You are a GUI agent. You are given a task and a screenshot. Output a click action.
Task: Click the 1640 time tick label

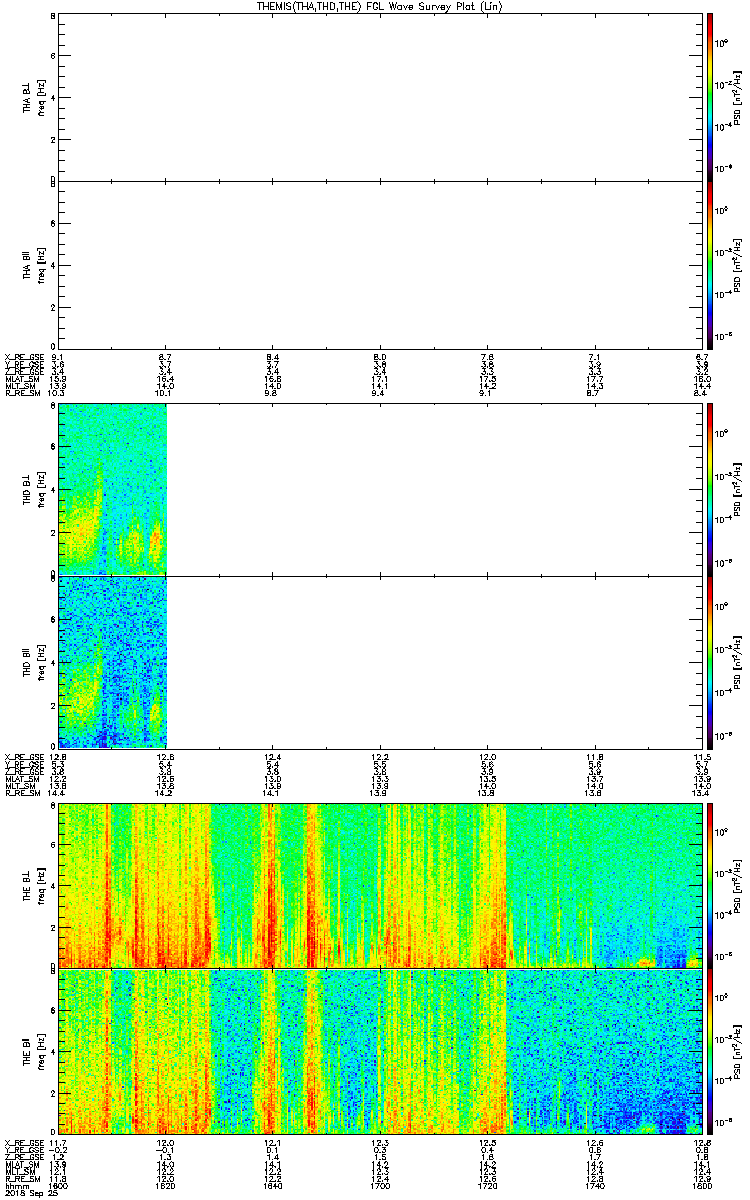(273, 1186)
